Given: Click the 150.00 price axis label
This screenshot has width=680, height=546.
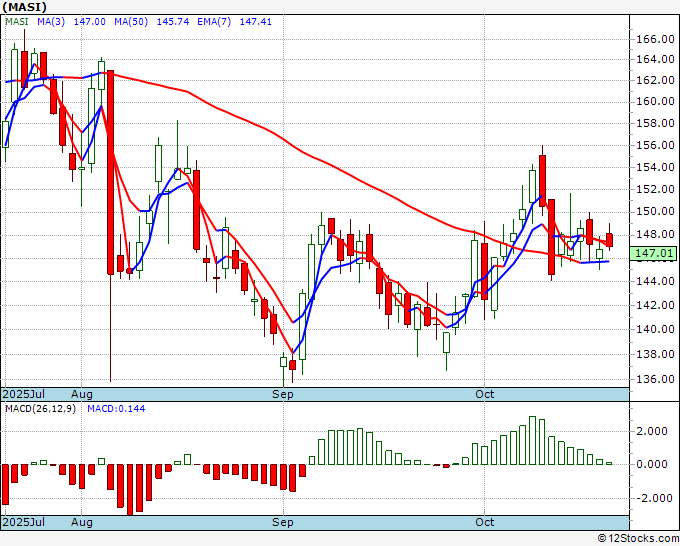Looking at the screenshot, I should coord(655,211).
